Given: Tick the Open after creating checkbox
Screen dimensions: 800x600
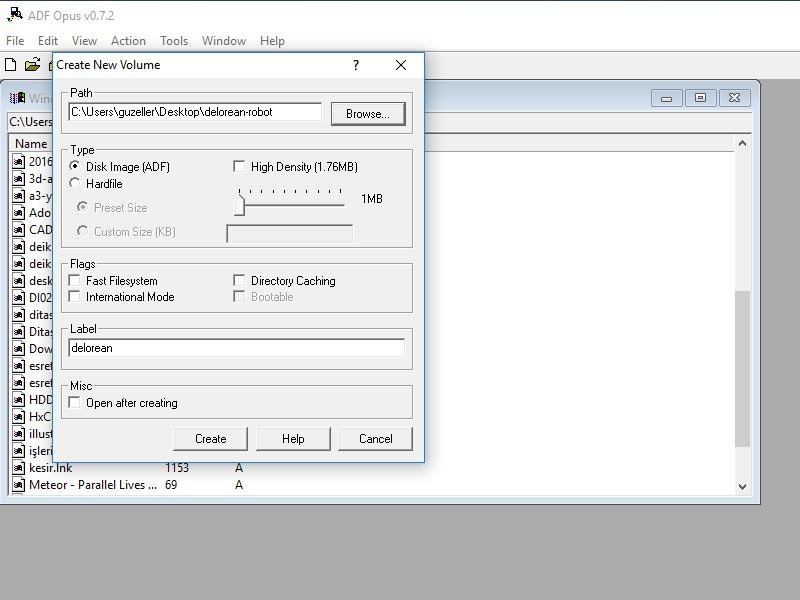Looking at the screenshot, I should click(x=74, y=402).
